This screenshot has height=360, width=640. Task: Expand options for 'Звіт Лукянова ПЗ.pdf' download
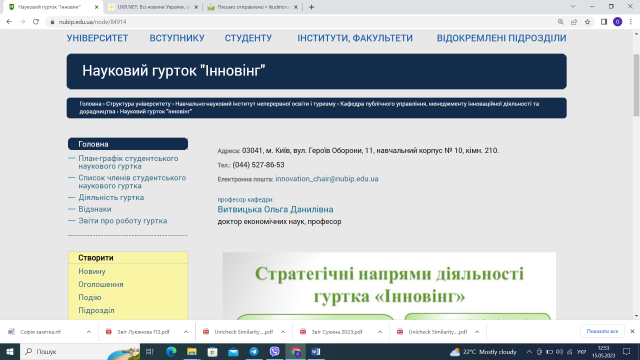186,332
